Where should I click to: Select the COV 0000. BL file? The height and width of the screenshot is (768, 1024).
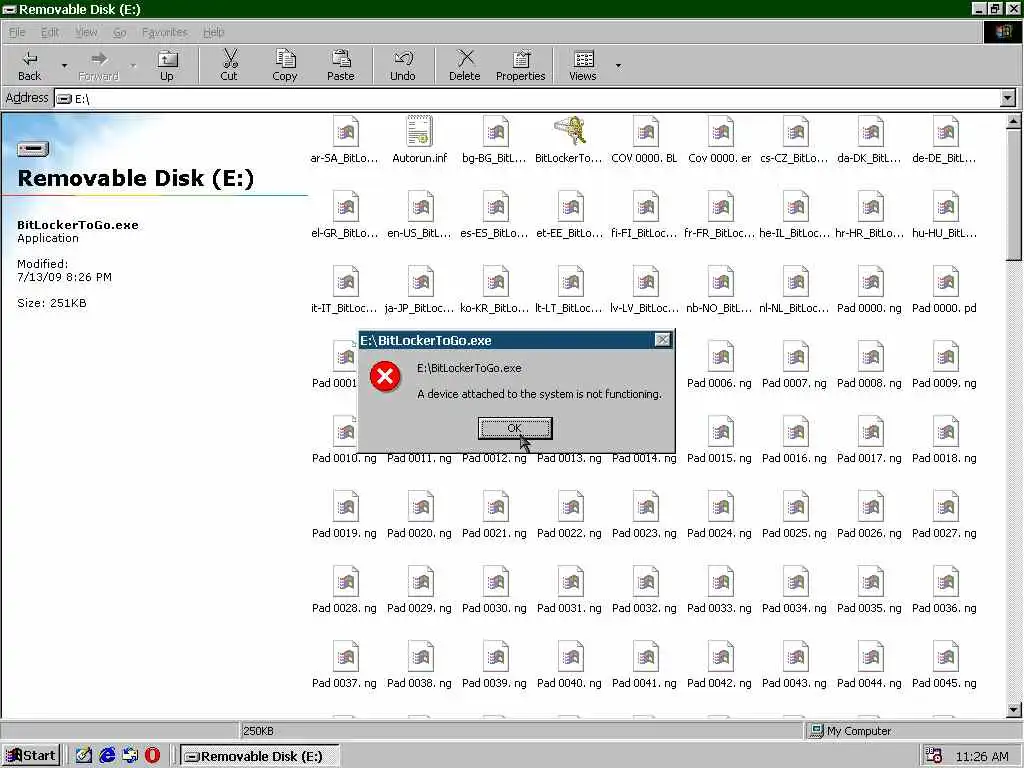pyautogui.click(x=645, y=139)
